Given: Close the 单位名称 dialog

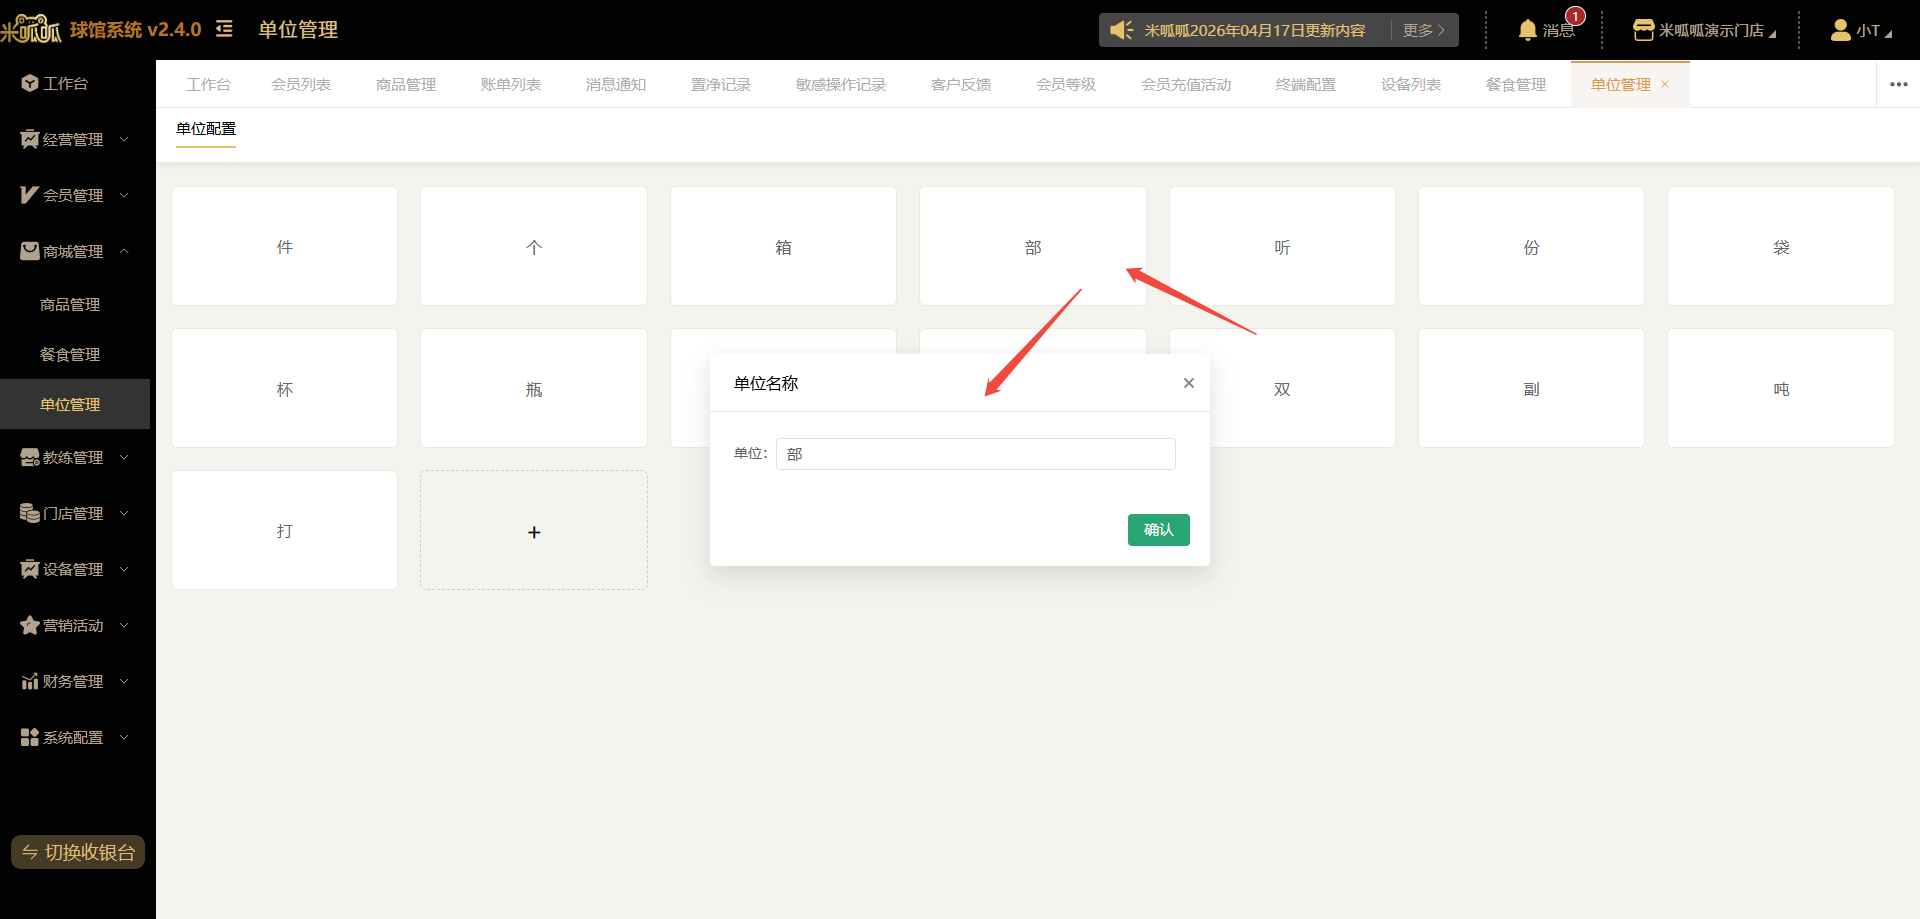Looking at the screenshot, I should point(1189,383).
